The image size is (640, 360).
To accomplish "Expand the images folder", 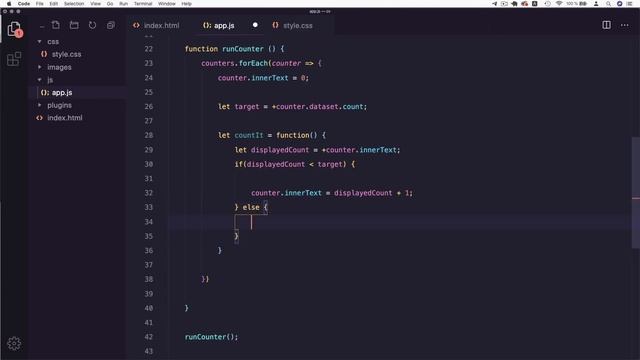I will click(x=40, y=67).
